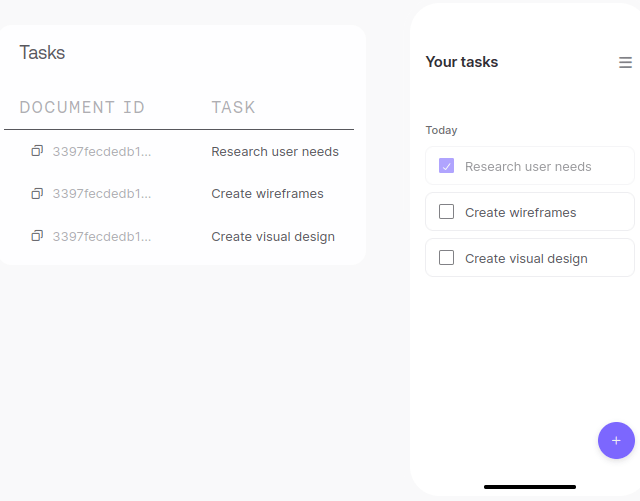Sort by the DOCUMENT ID column header
The height and width of the screenshot is (501, 640).
click(82, 107)
